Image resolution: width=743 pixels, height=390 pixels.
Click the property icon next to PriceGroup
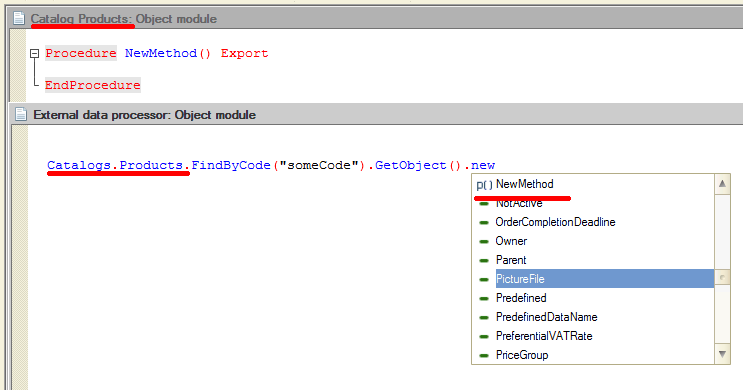pos(484,355)
